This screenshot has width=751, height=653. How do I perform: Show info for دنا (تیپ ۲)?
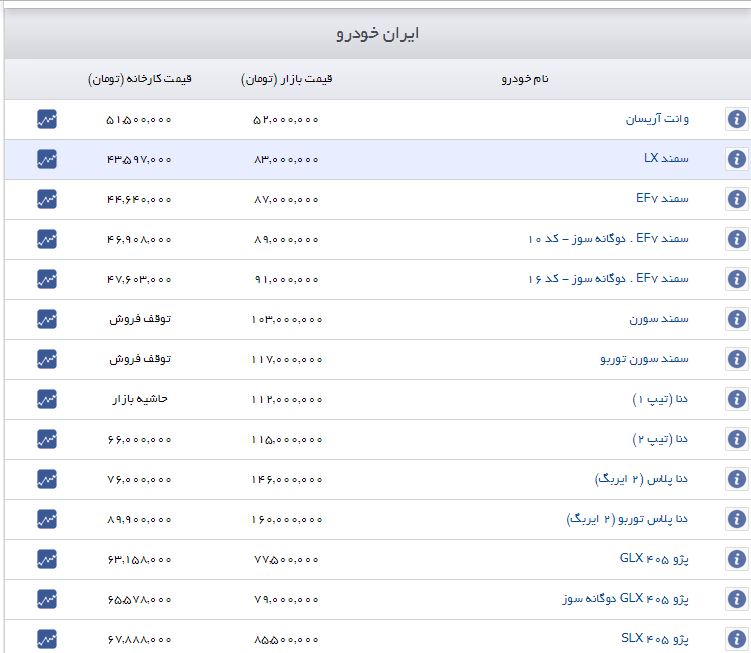[737, 439]
